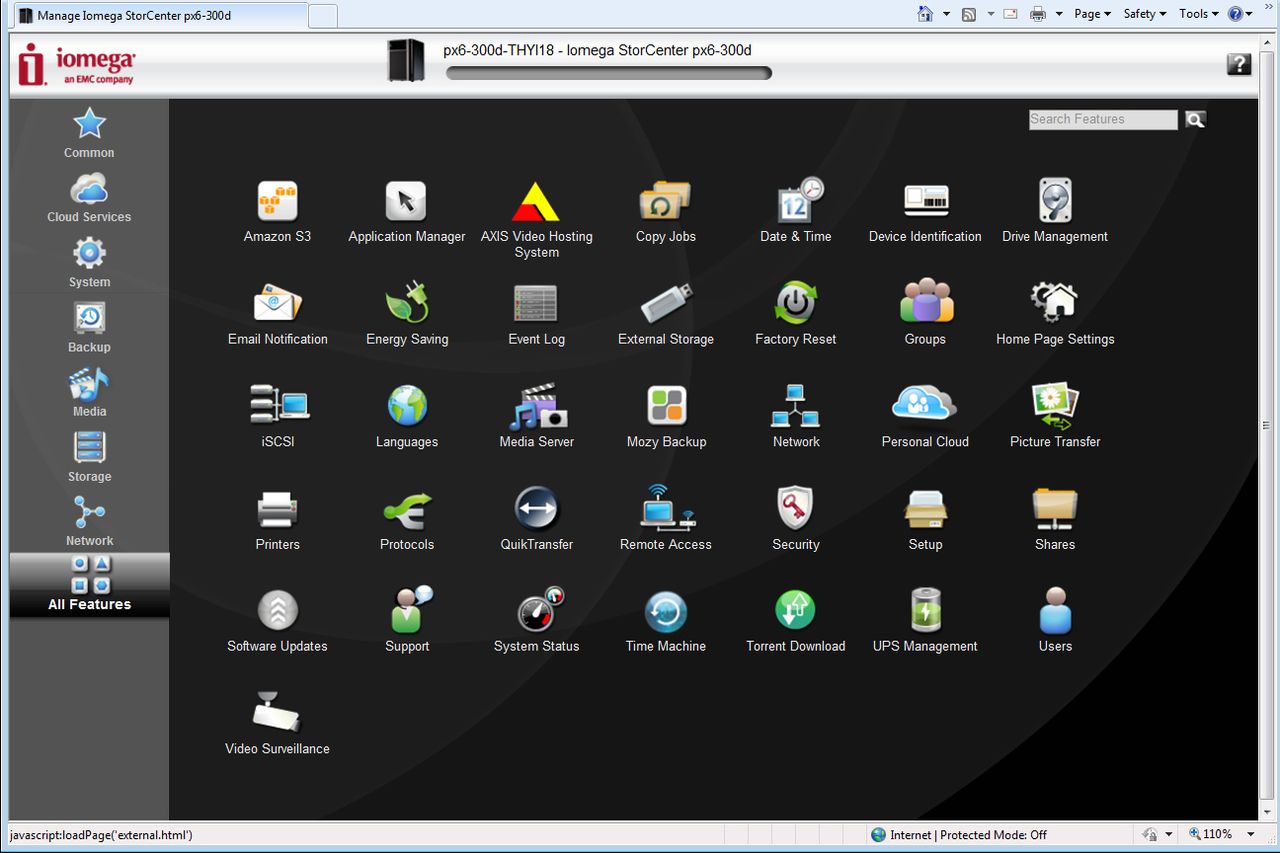Open Shares
Image resolution: width=1280 pixels, height=853 pixels.
(1055, 520)
